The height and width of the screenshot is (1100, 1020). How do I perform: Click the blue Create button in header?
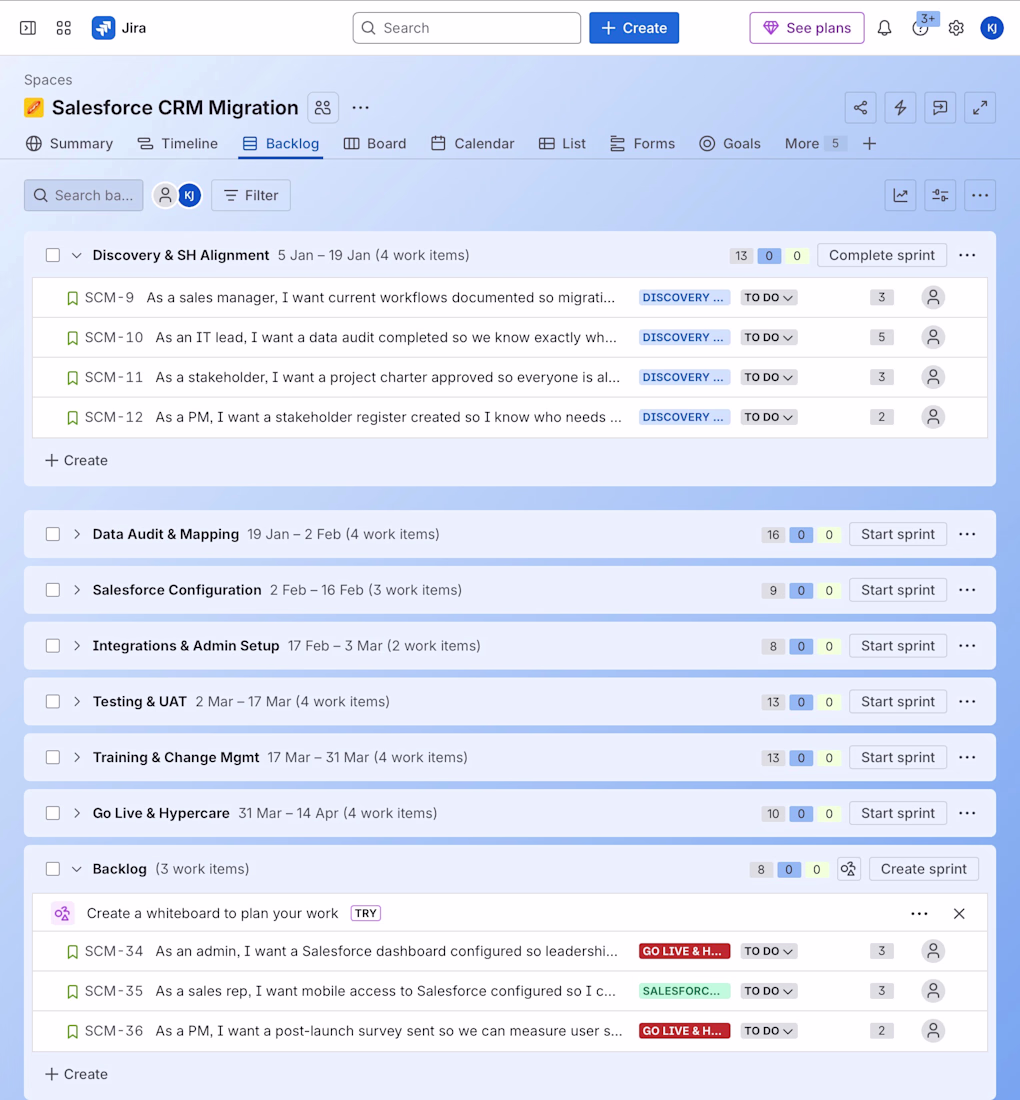634,28
